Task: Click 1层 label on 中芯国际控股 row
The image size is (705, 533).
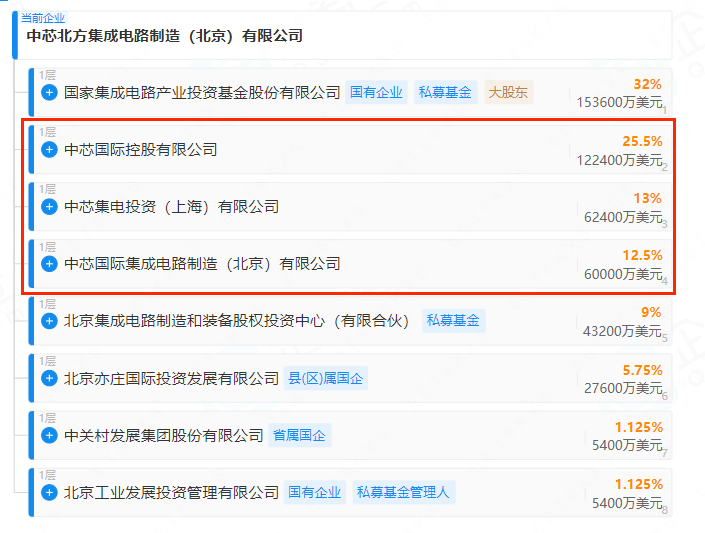Action: click(47, 132)
